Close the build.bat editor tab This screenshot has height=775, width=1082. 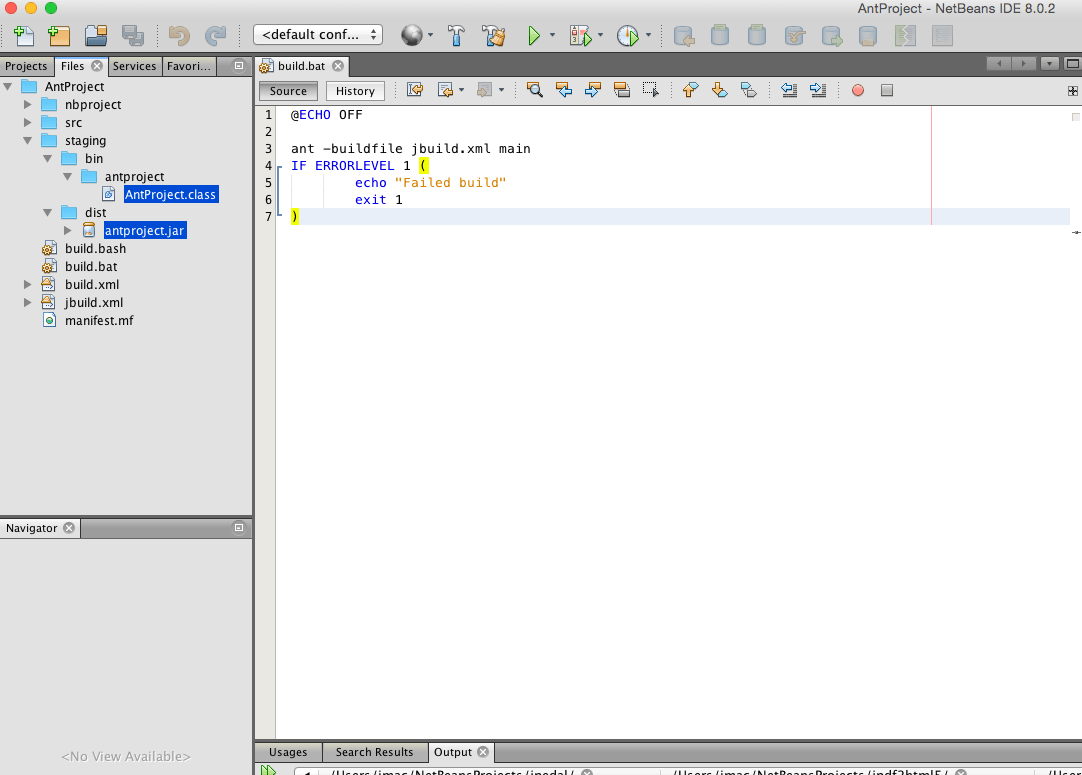(338, 66)
